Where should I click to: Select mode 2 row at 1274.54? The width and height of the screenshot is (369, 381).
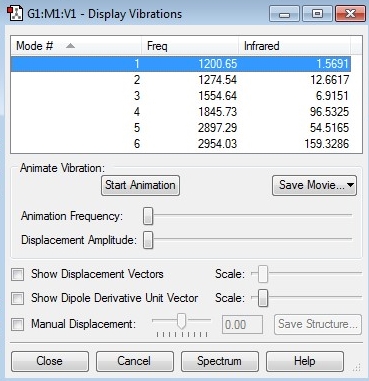tap(181, 80)
